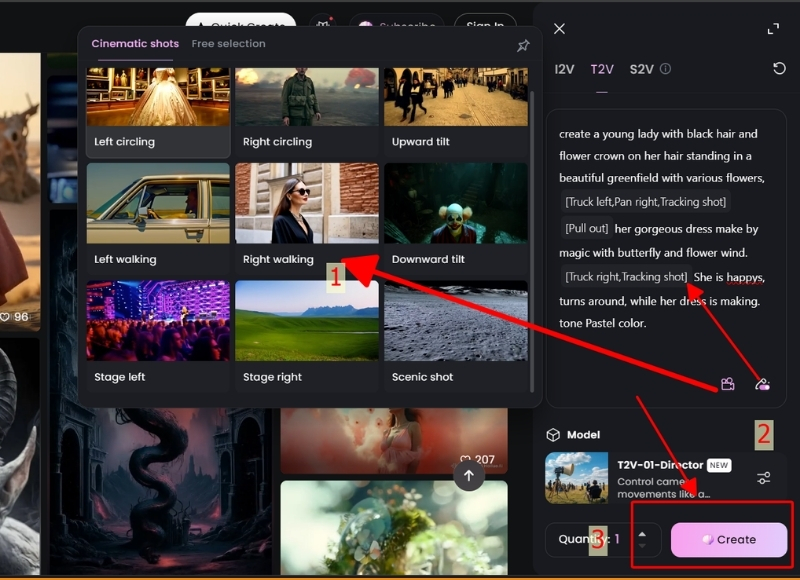800x580 pixels.
Task: Select the Downward tilt shot preset
Action: [456, 216]
